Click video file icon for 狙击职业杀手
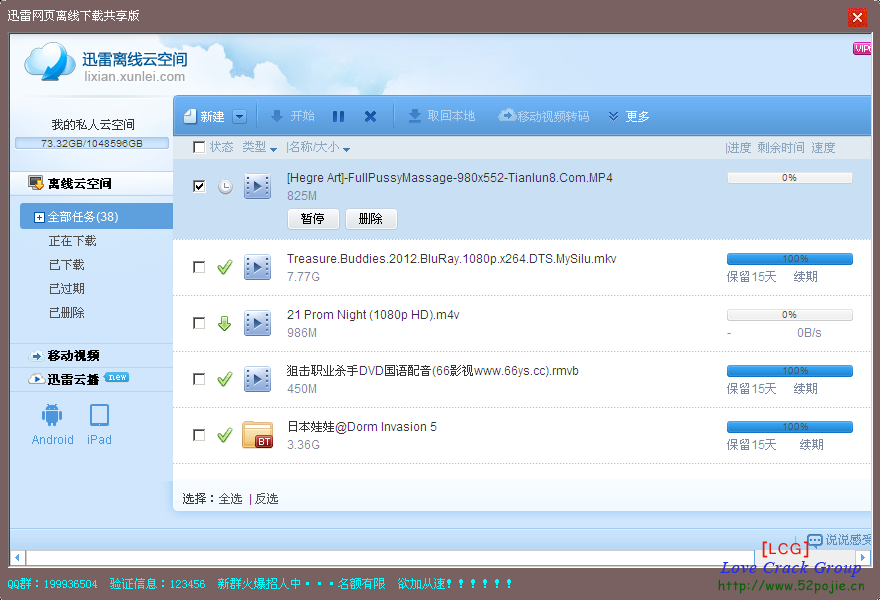Viewport: 880px width, 600px height. [258, 379]
